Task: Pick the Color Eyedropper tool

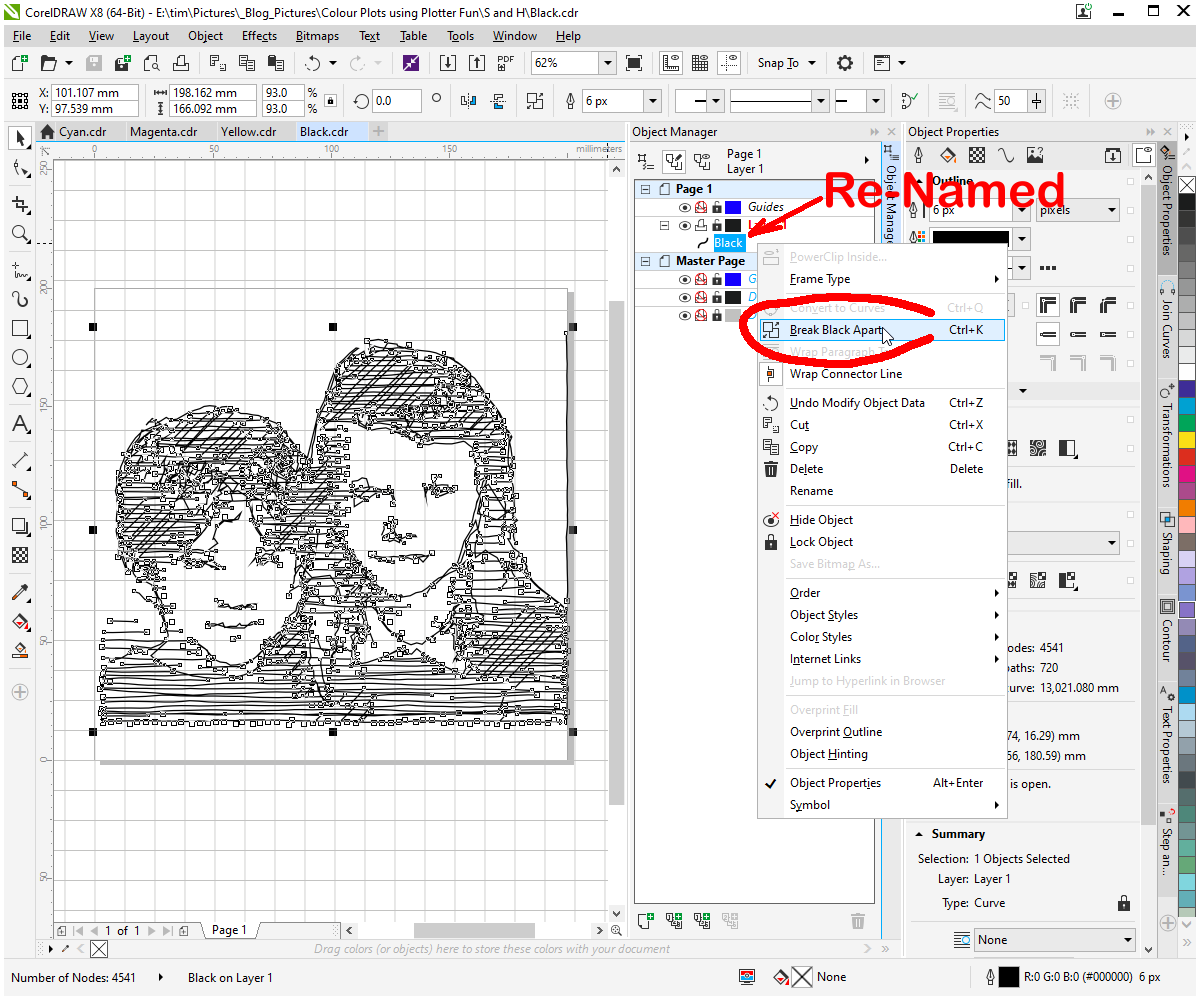Action: tap(20, 592)
